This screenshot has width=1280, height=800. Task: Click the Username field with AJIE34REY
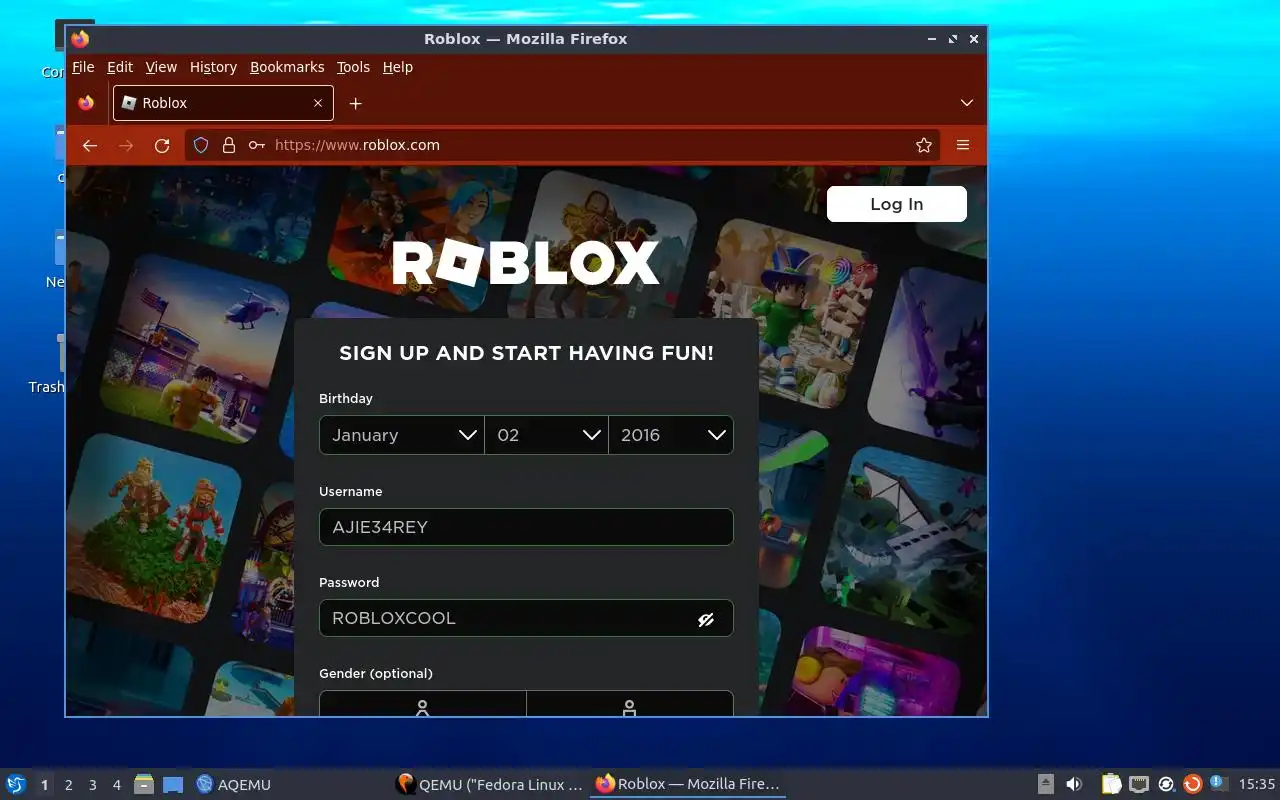(526, 527)
